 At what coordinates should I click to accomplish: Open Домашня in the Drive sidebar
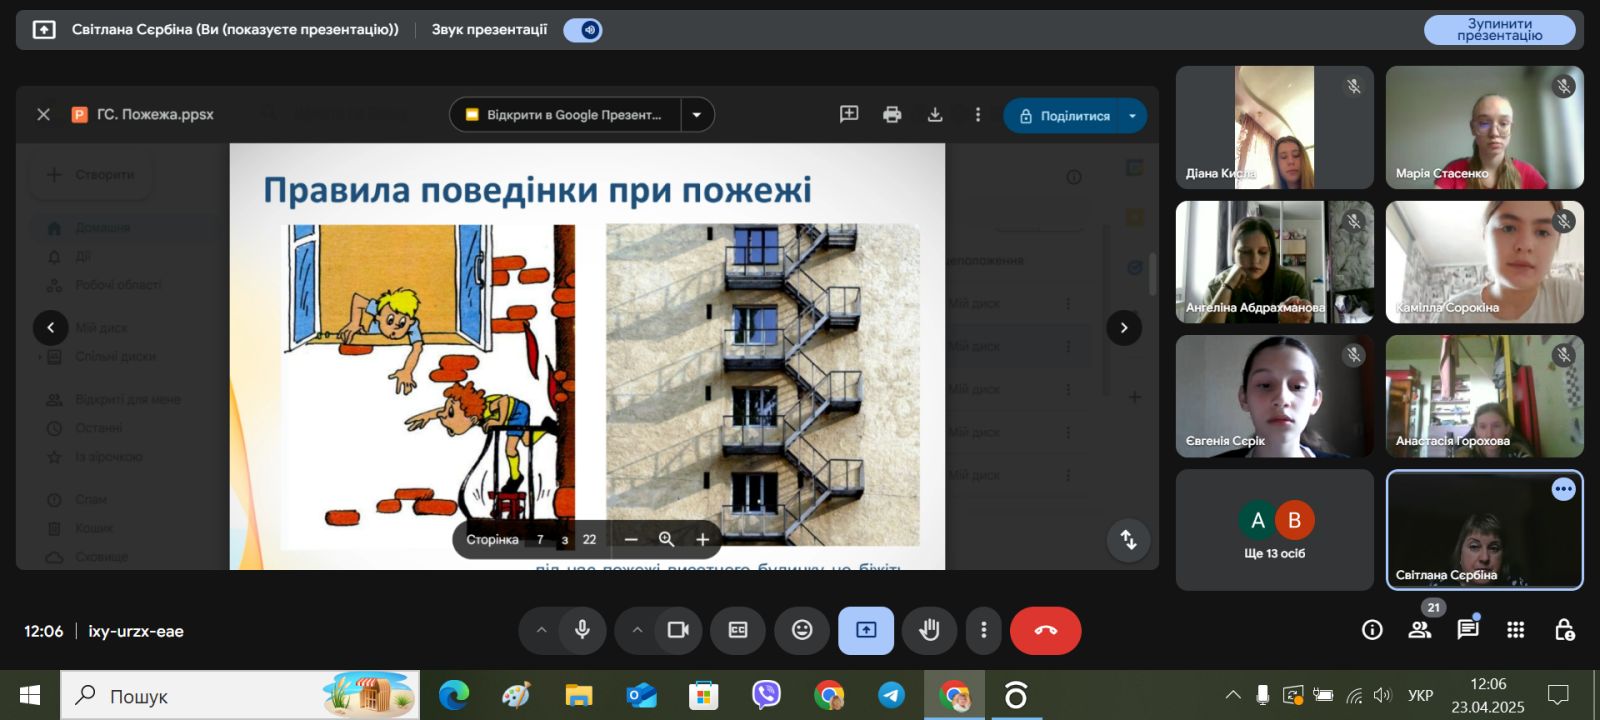click(102, 228)
